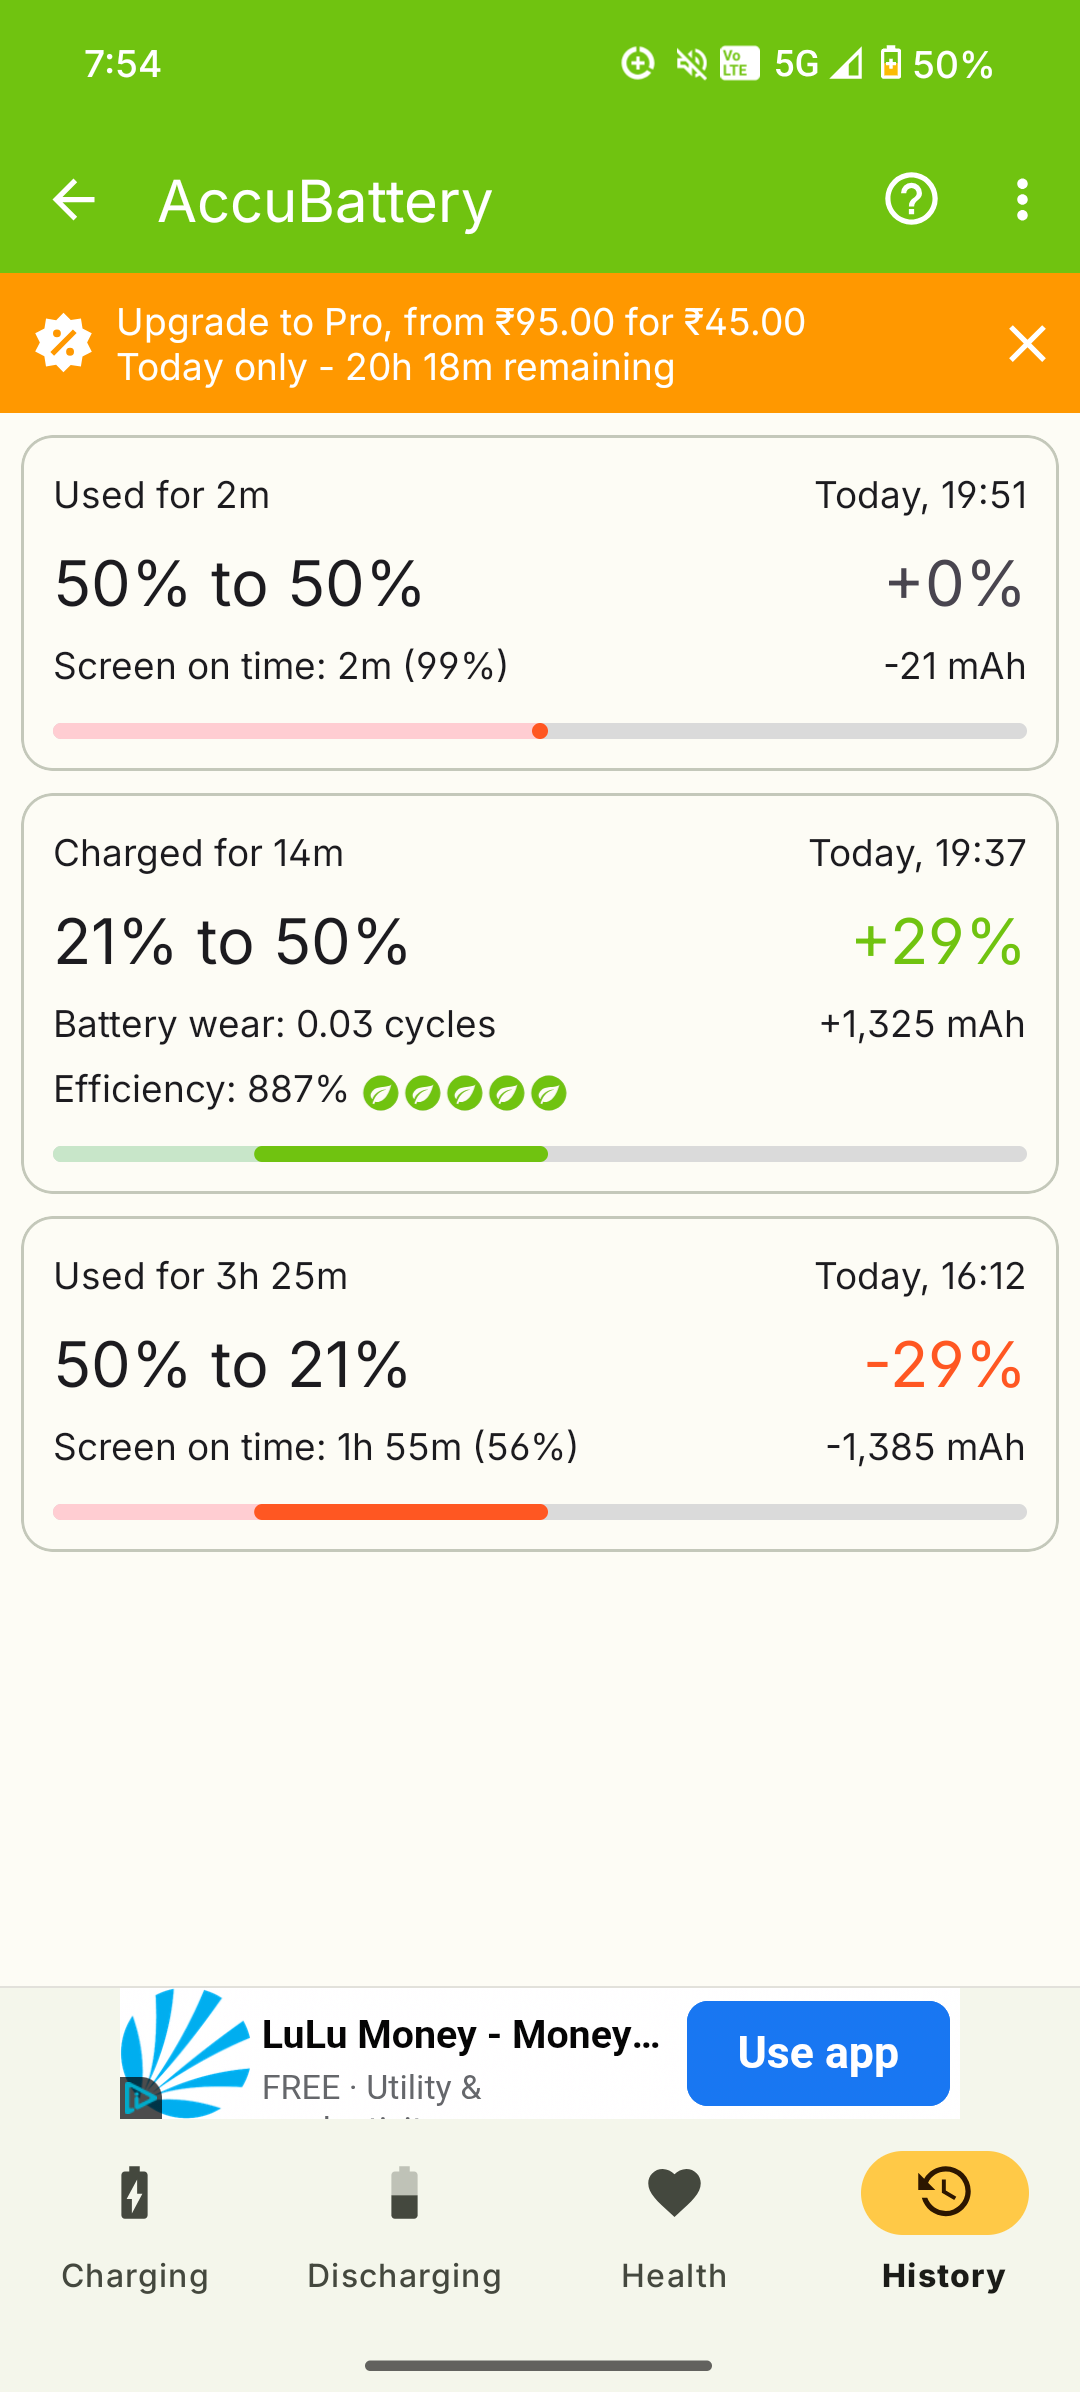Open the three-dot overflow menu
Image resolution: width=1080 pixels, height=2392 pixels.
(x=1021, y=200)
